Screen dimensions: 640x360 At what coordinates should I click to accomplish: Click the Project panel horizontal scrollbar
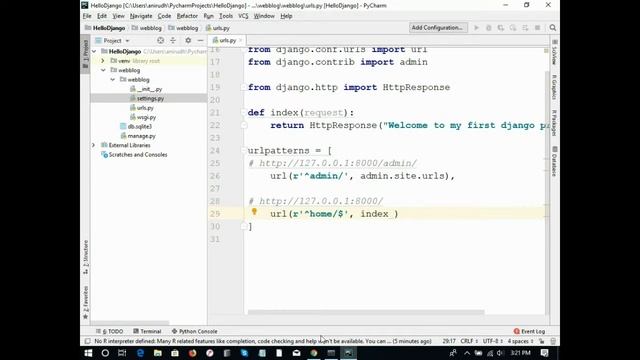click(130, 322)
